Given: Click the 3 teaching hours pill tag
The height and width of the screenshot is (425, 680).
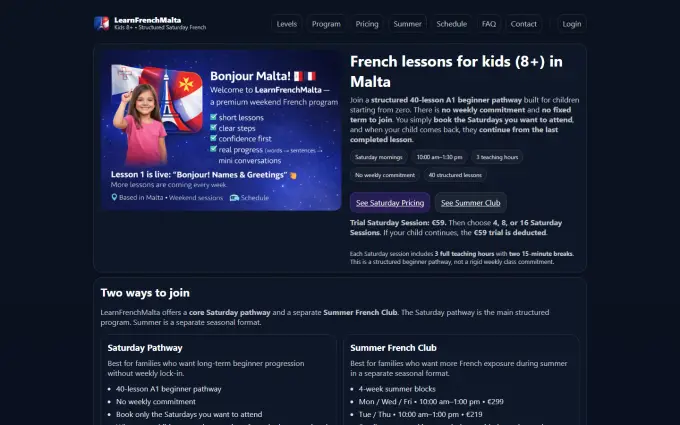Looking at the screenshot, I should click(497, 157).
